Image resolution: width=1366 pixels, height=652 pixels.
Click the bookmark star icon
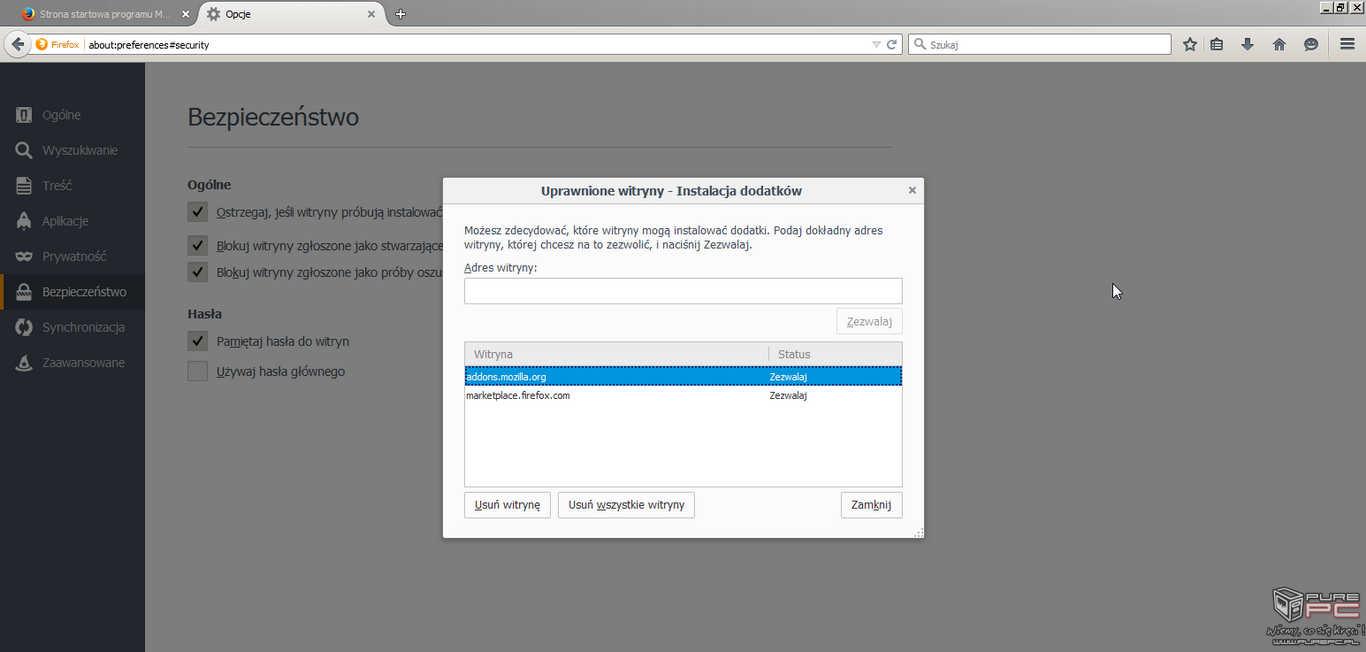point(1190,44)
